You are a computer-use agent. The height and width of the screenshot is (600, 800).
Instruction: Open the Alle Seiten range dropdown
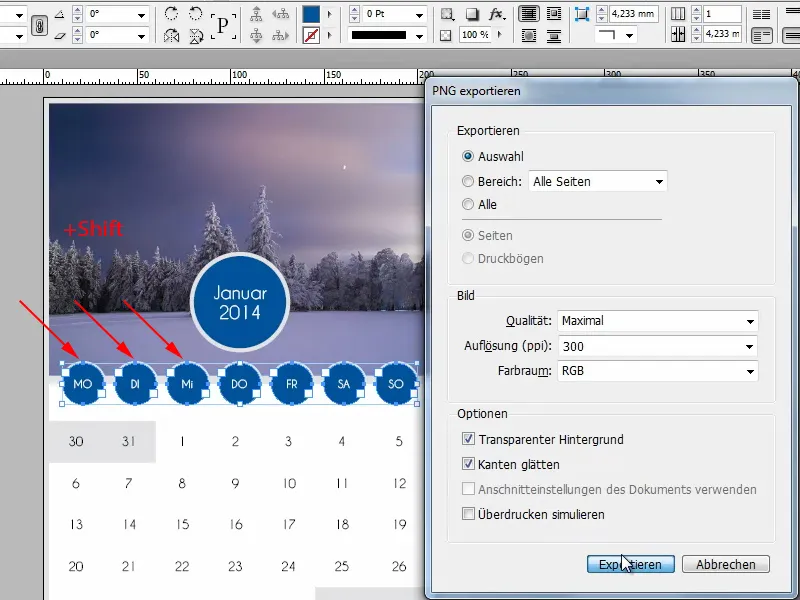pyautogui.click(x=597, y=181)
